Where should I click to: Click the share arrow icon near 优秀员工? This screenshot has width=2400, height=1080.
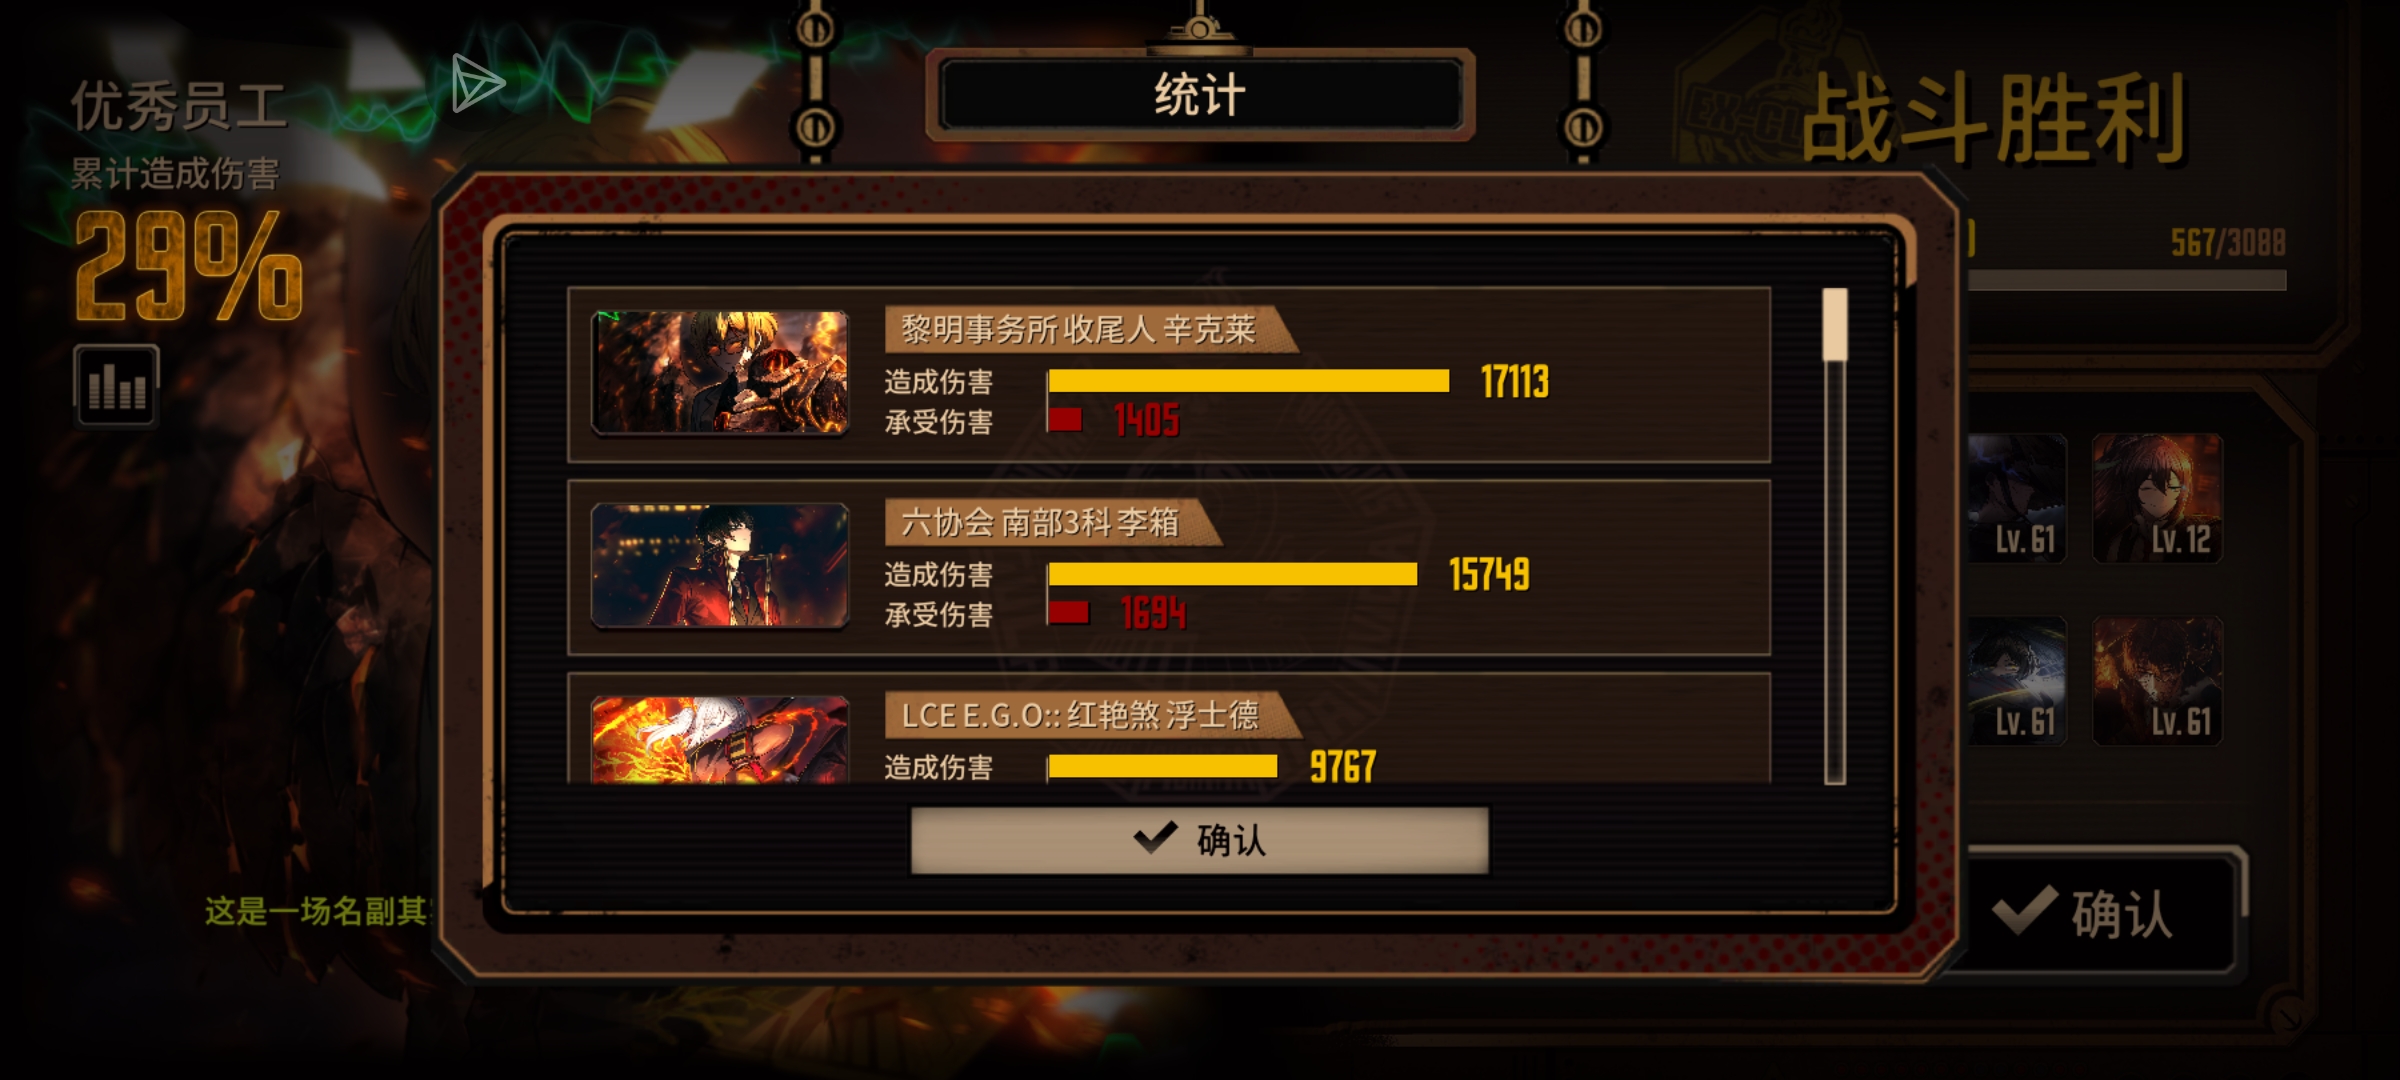click(x=478, y=83)
